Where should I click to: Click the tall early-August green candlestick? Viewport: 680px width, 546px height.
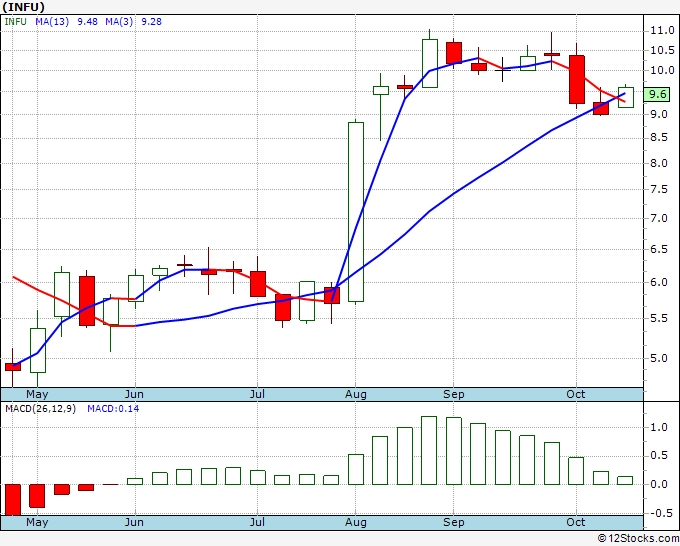356,212
